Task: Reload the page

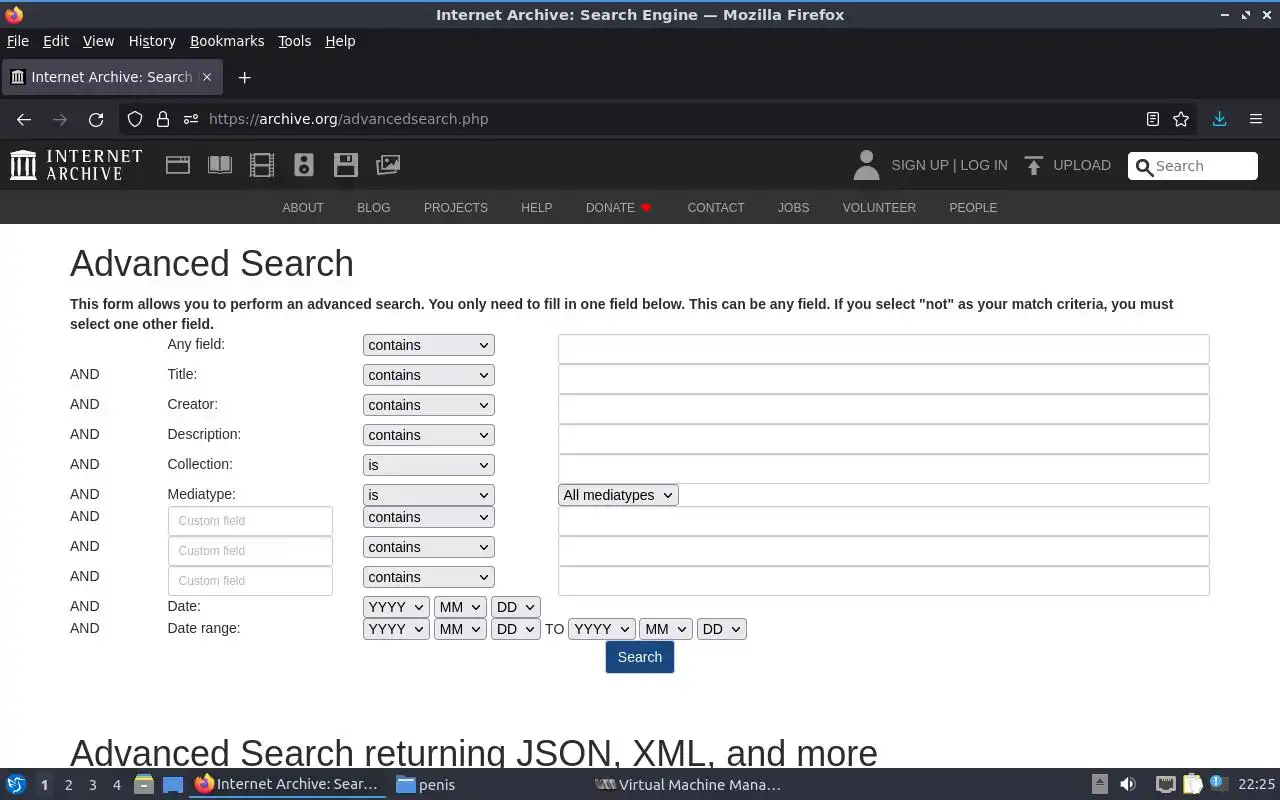Action: click(x=96, y=119)
